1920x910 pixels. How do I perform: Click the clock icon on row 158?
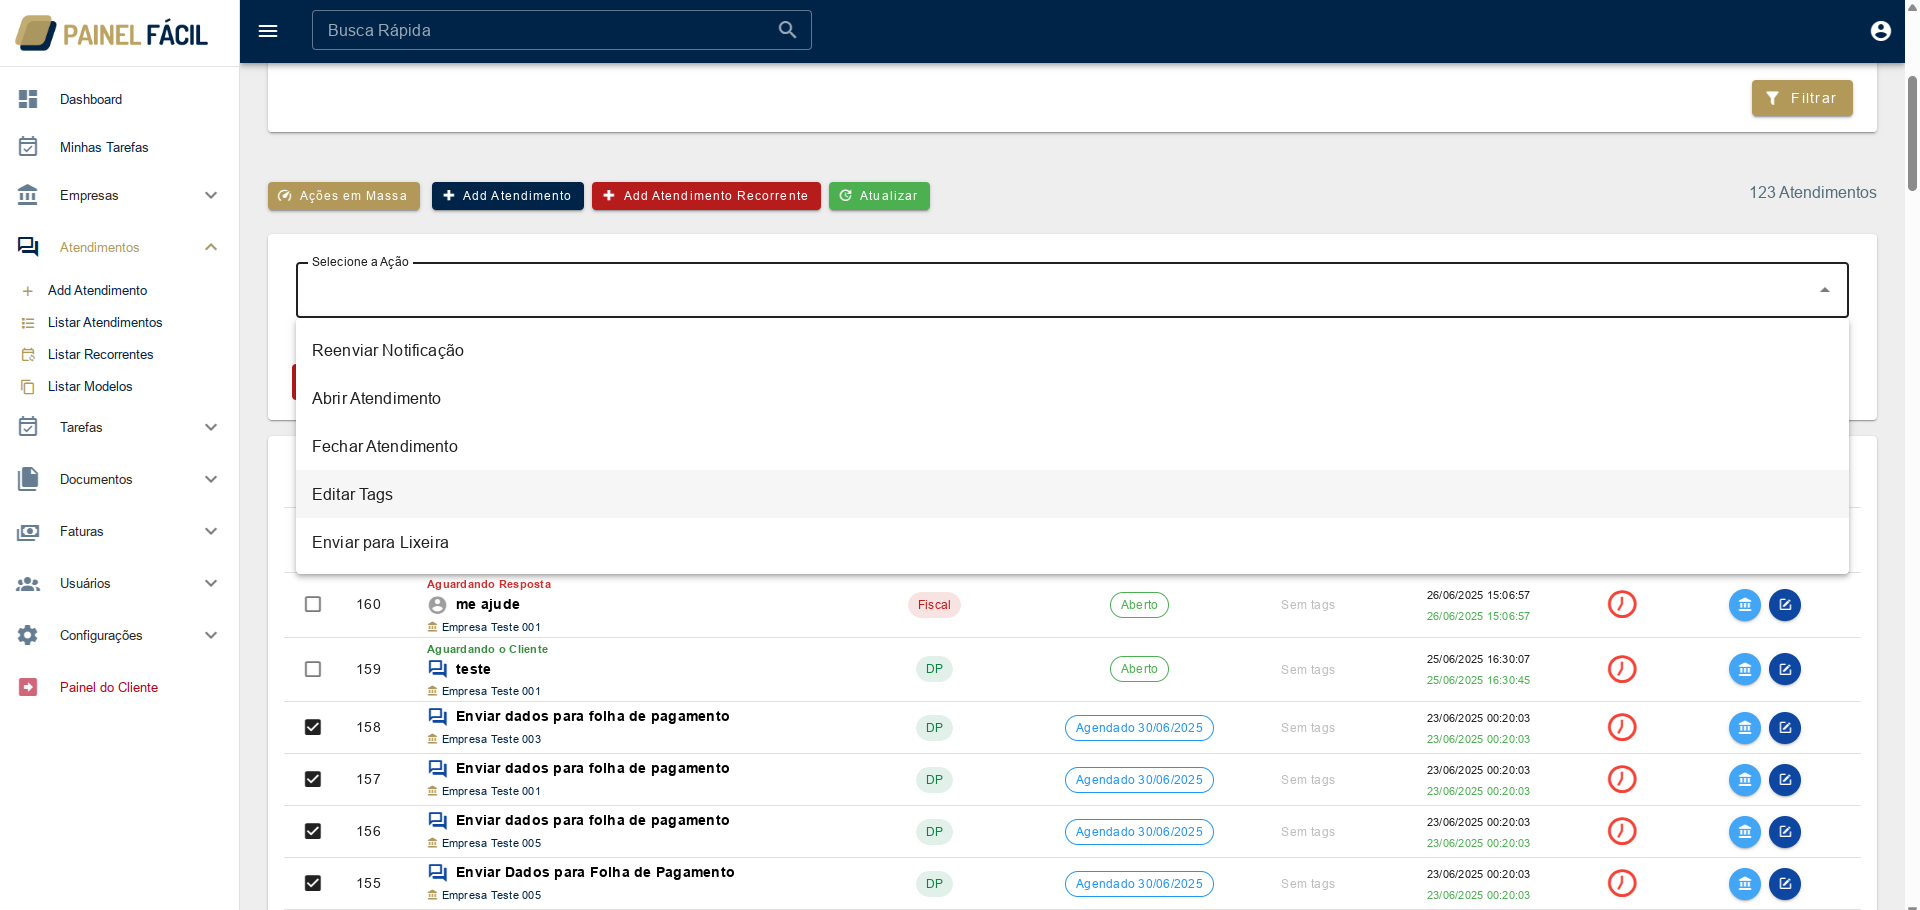(x=1622, y=727)
